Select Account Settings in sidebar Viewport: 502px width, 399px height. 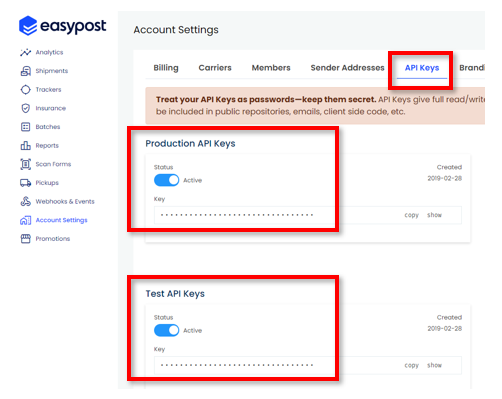click(61, 220)
